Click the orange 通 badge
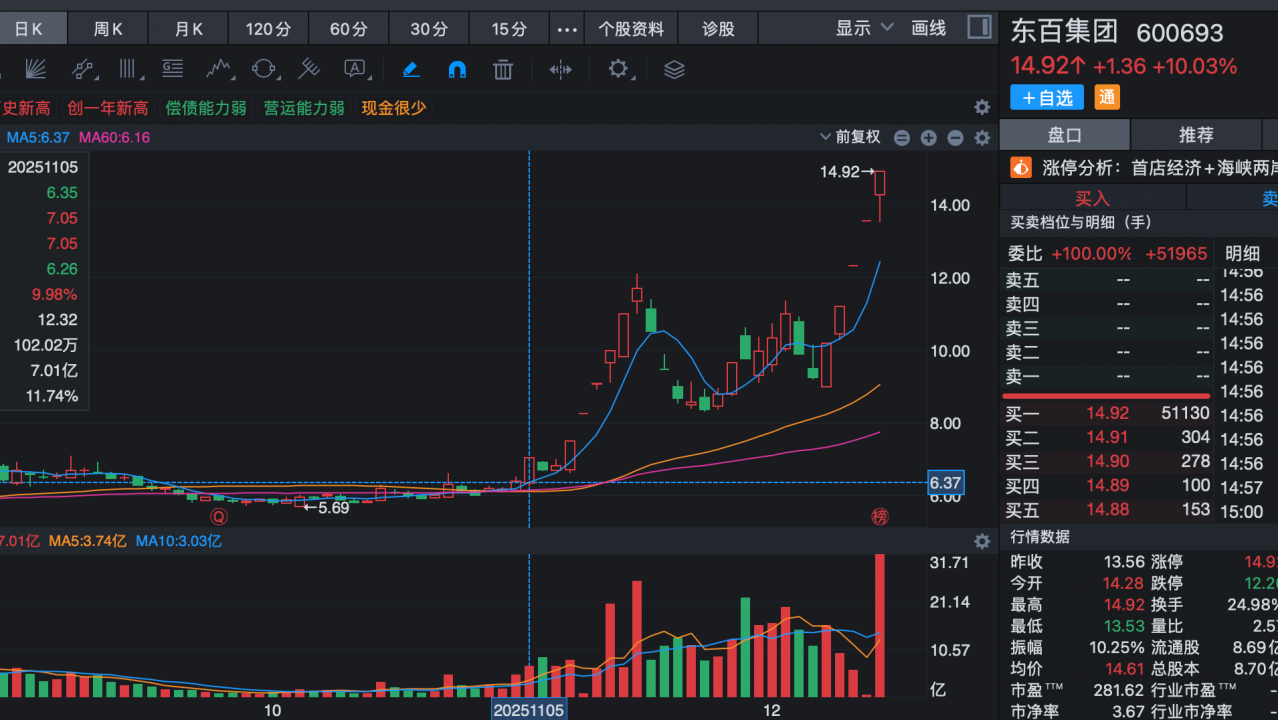Image resolution: width=1278 pixels, height=720 pixels. tap(1107, 97)
